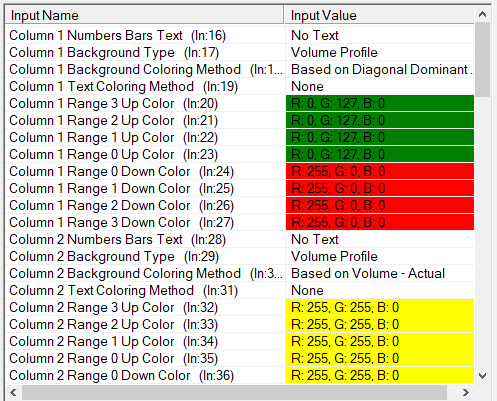The height and width of the screenshot is (401, 497).
Task: Click 'Column 1 Range 2 Up Color (In:21)' name
Action: coord(113,120)
